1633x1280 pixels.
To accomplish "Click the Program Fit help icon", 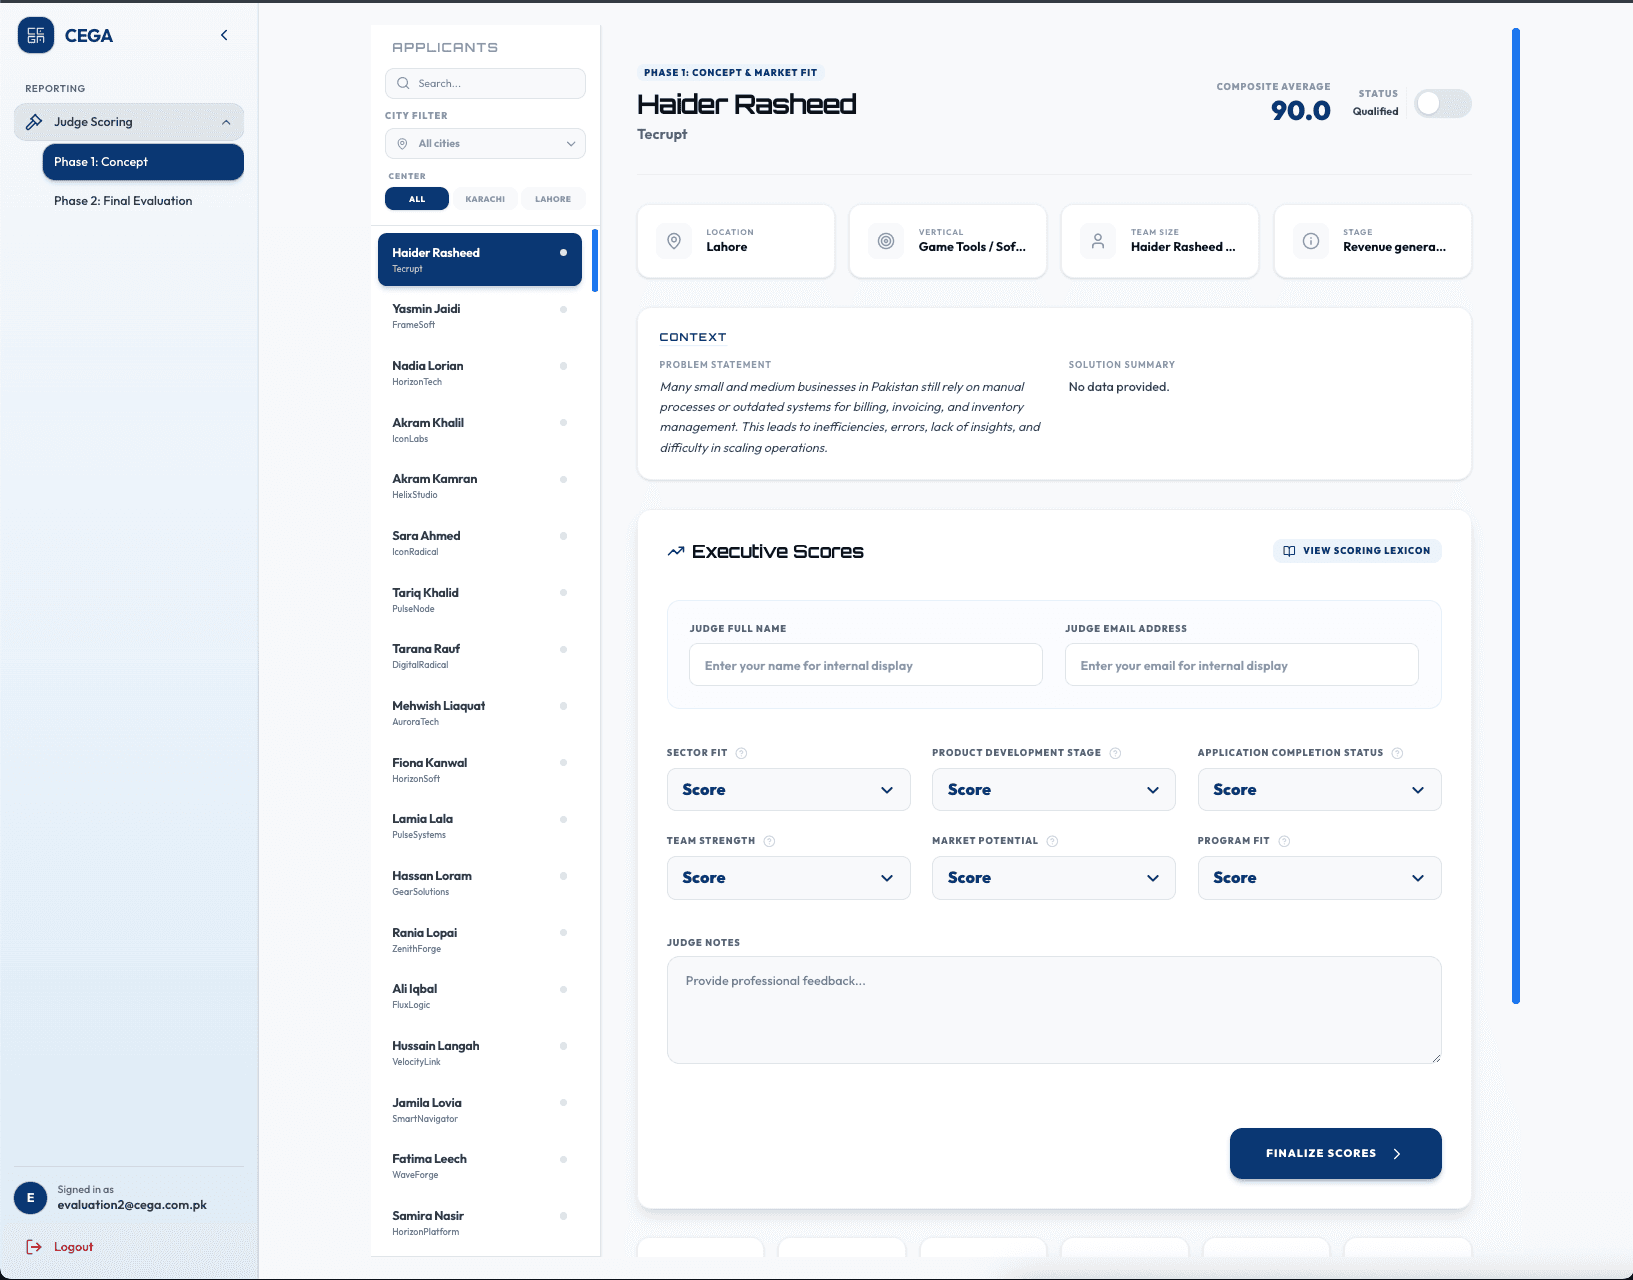I will pos(1284,841).
